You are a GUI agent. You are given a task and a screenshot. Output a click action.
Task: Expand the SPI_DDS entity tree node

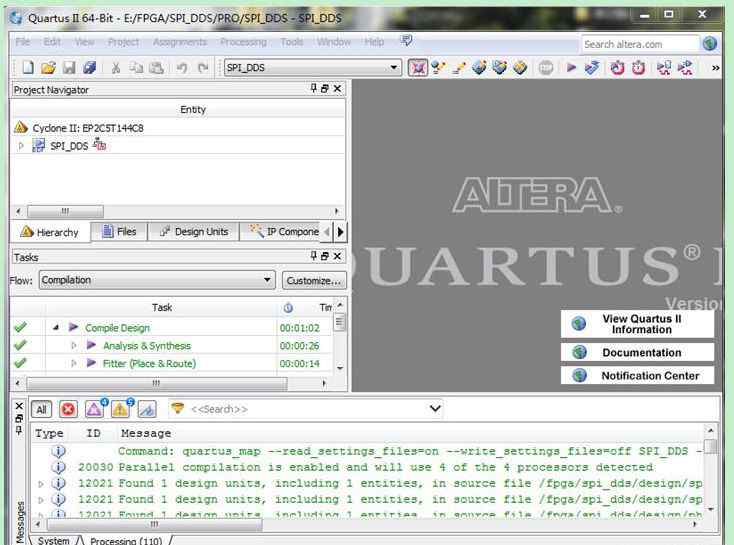click(21, 146)
